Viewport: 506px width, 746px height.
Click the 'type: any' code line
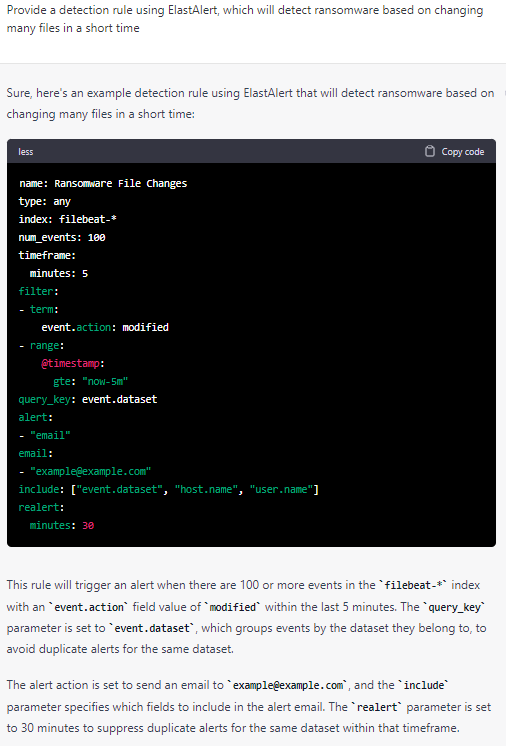[x=45, y=201]
